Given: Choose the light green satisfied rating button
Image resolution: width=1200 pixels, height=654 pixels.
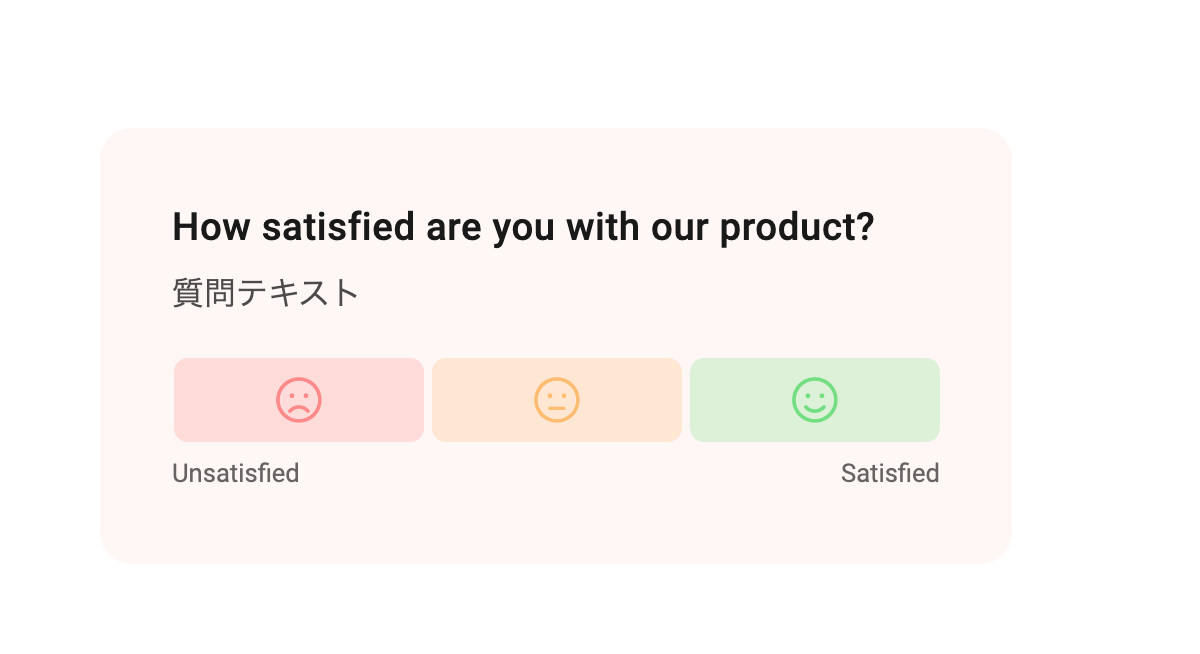Looking at the screenshot, I should point(815,400).
